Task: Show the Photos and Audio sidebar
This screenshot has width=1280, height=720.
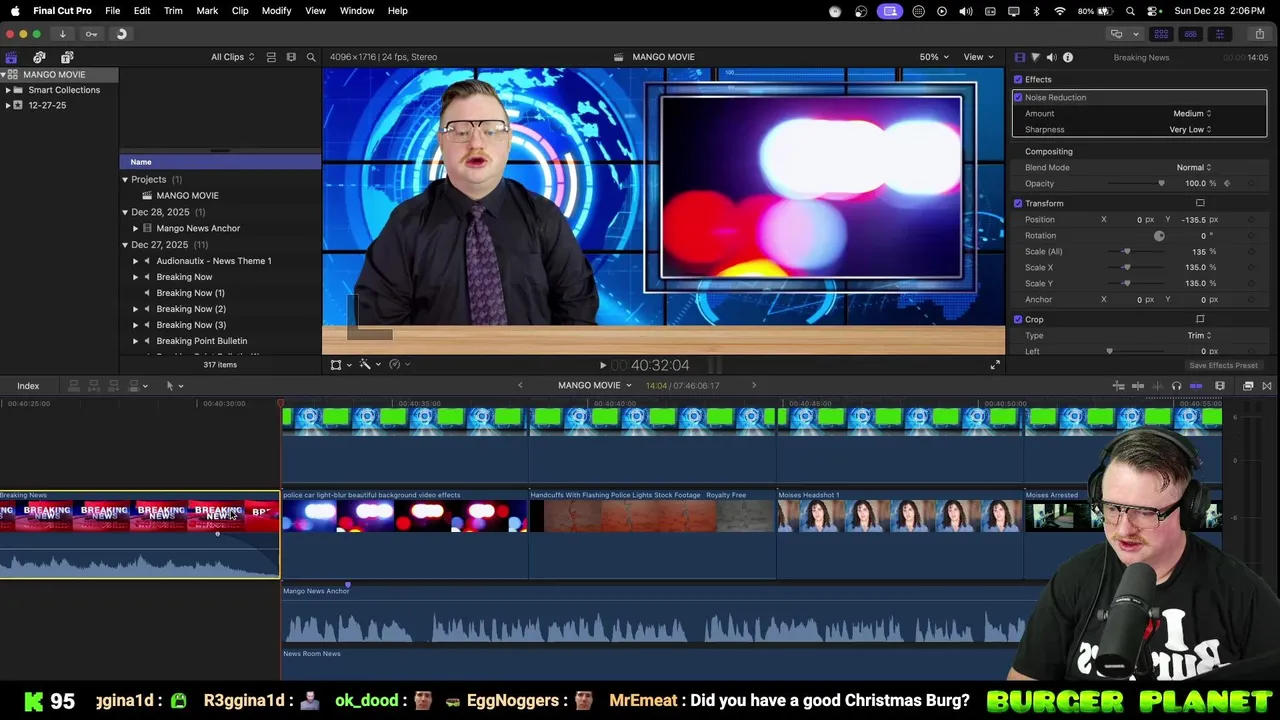Action: click(39, 57)
